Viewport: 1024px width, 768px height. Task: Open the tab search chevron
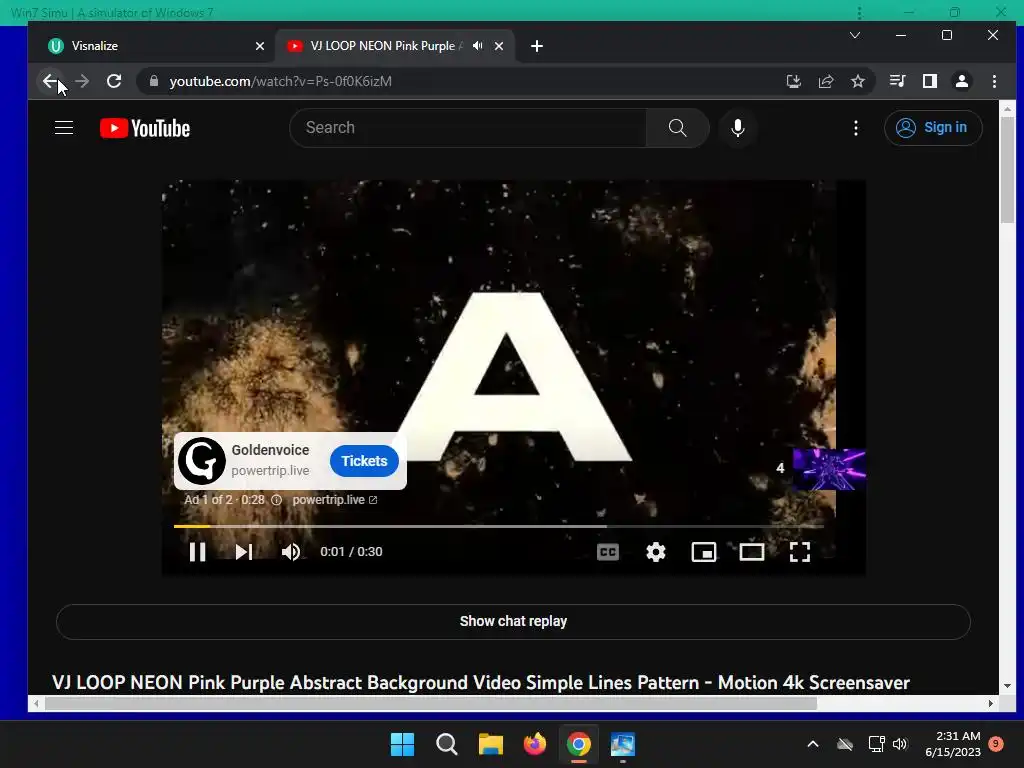coord(855,35)
